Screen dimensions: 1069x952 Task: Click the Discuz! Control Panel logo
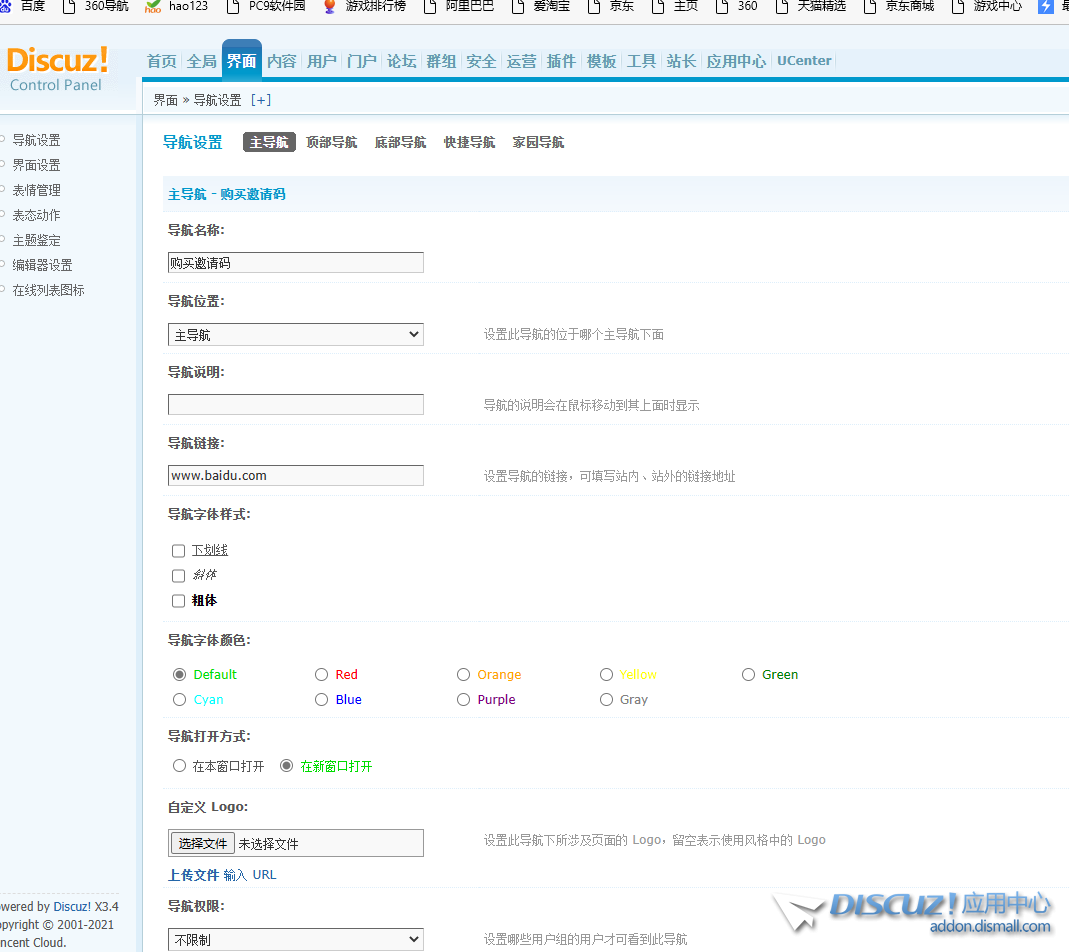coord(57,68)
